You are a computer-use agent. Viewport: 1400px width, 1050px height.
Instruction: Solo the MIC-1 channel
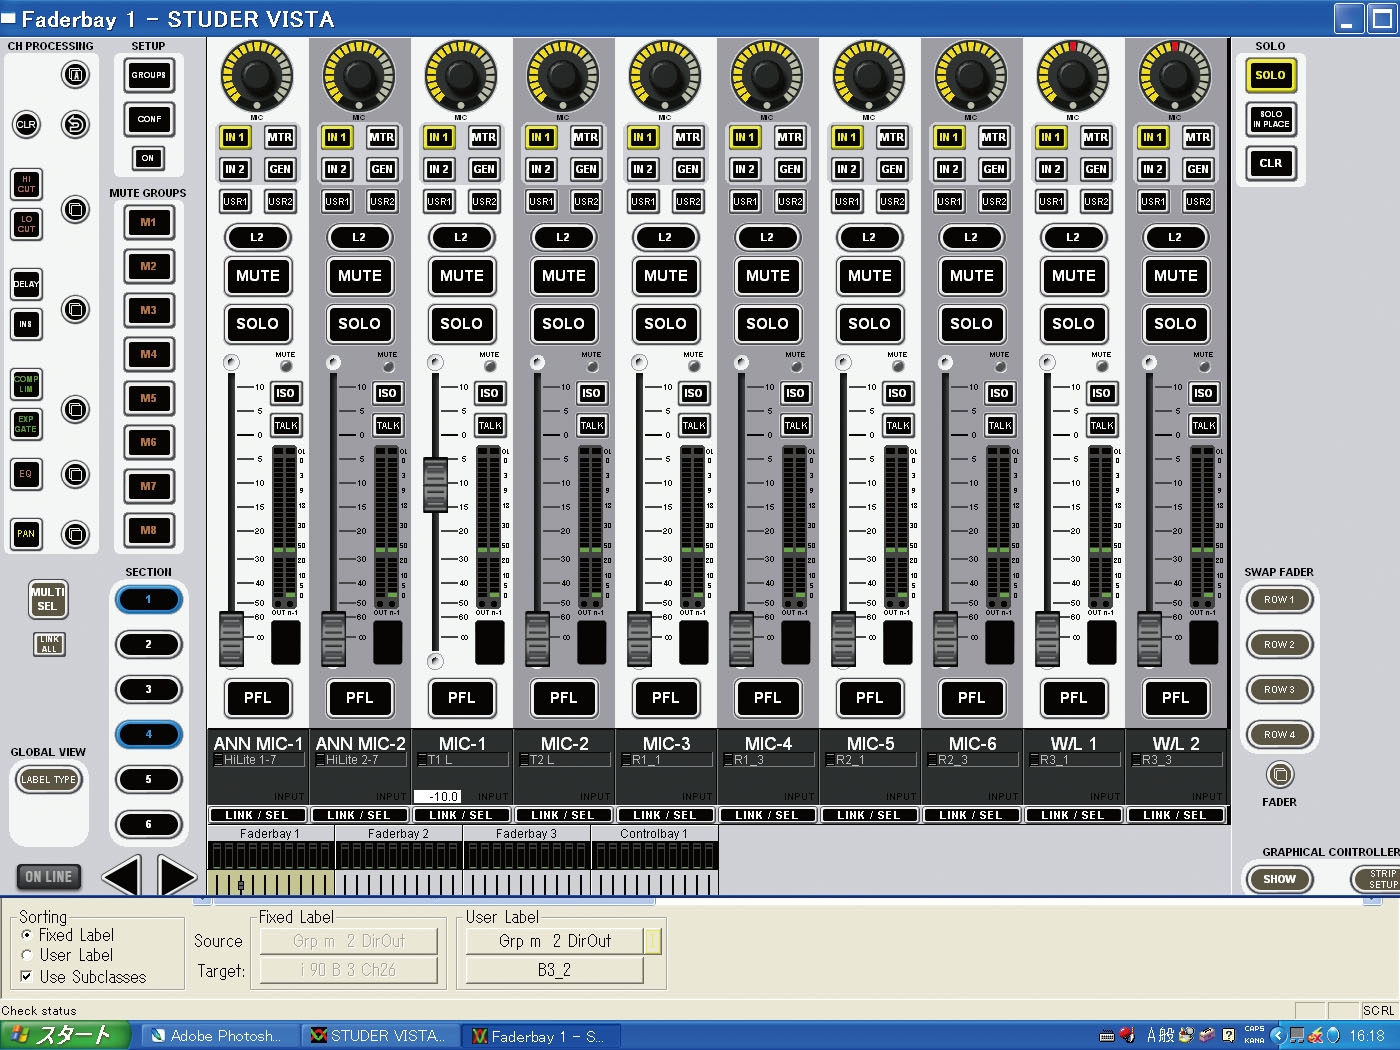coord(461,324)
